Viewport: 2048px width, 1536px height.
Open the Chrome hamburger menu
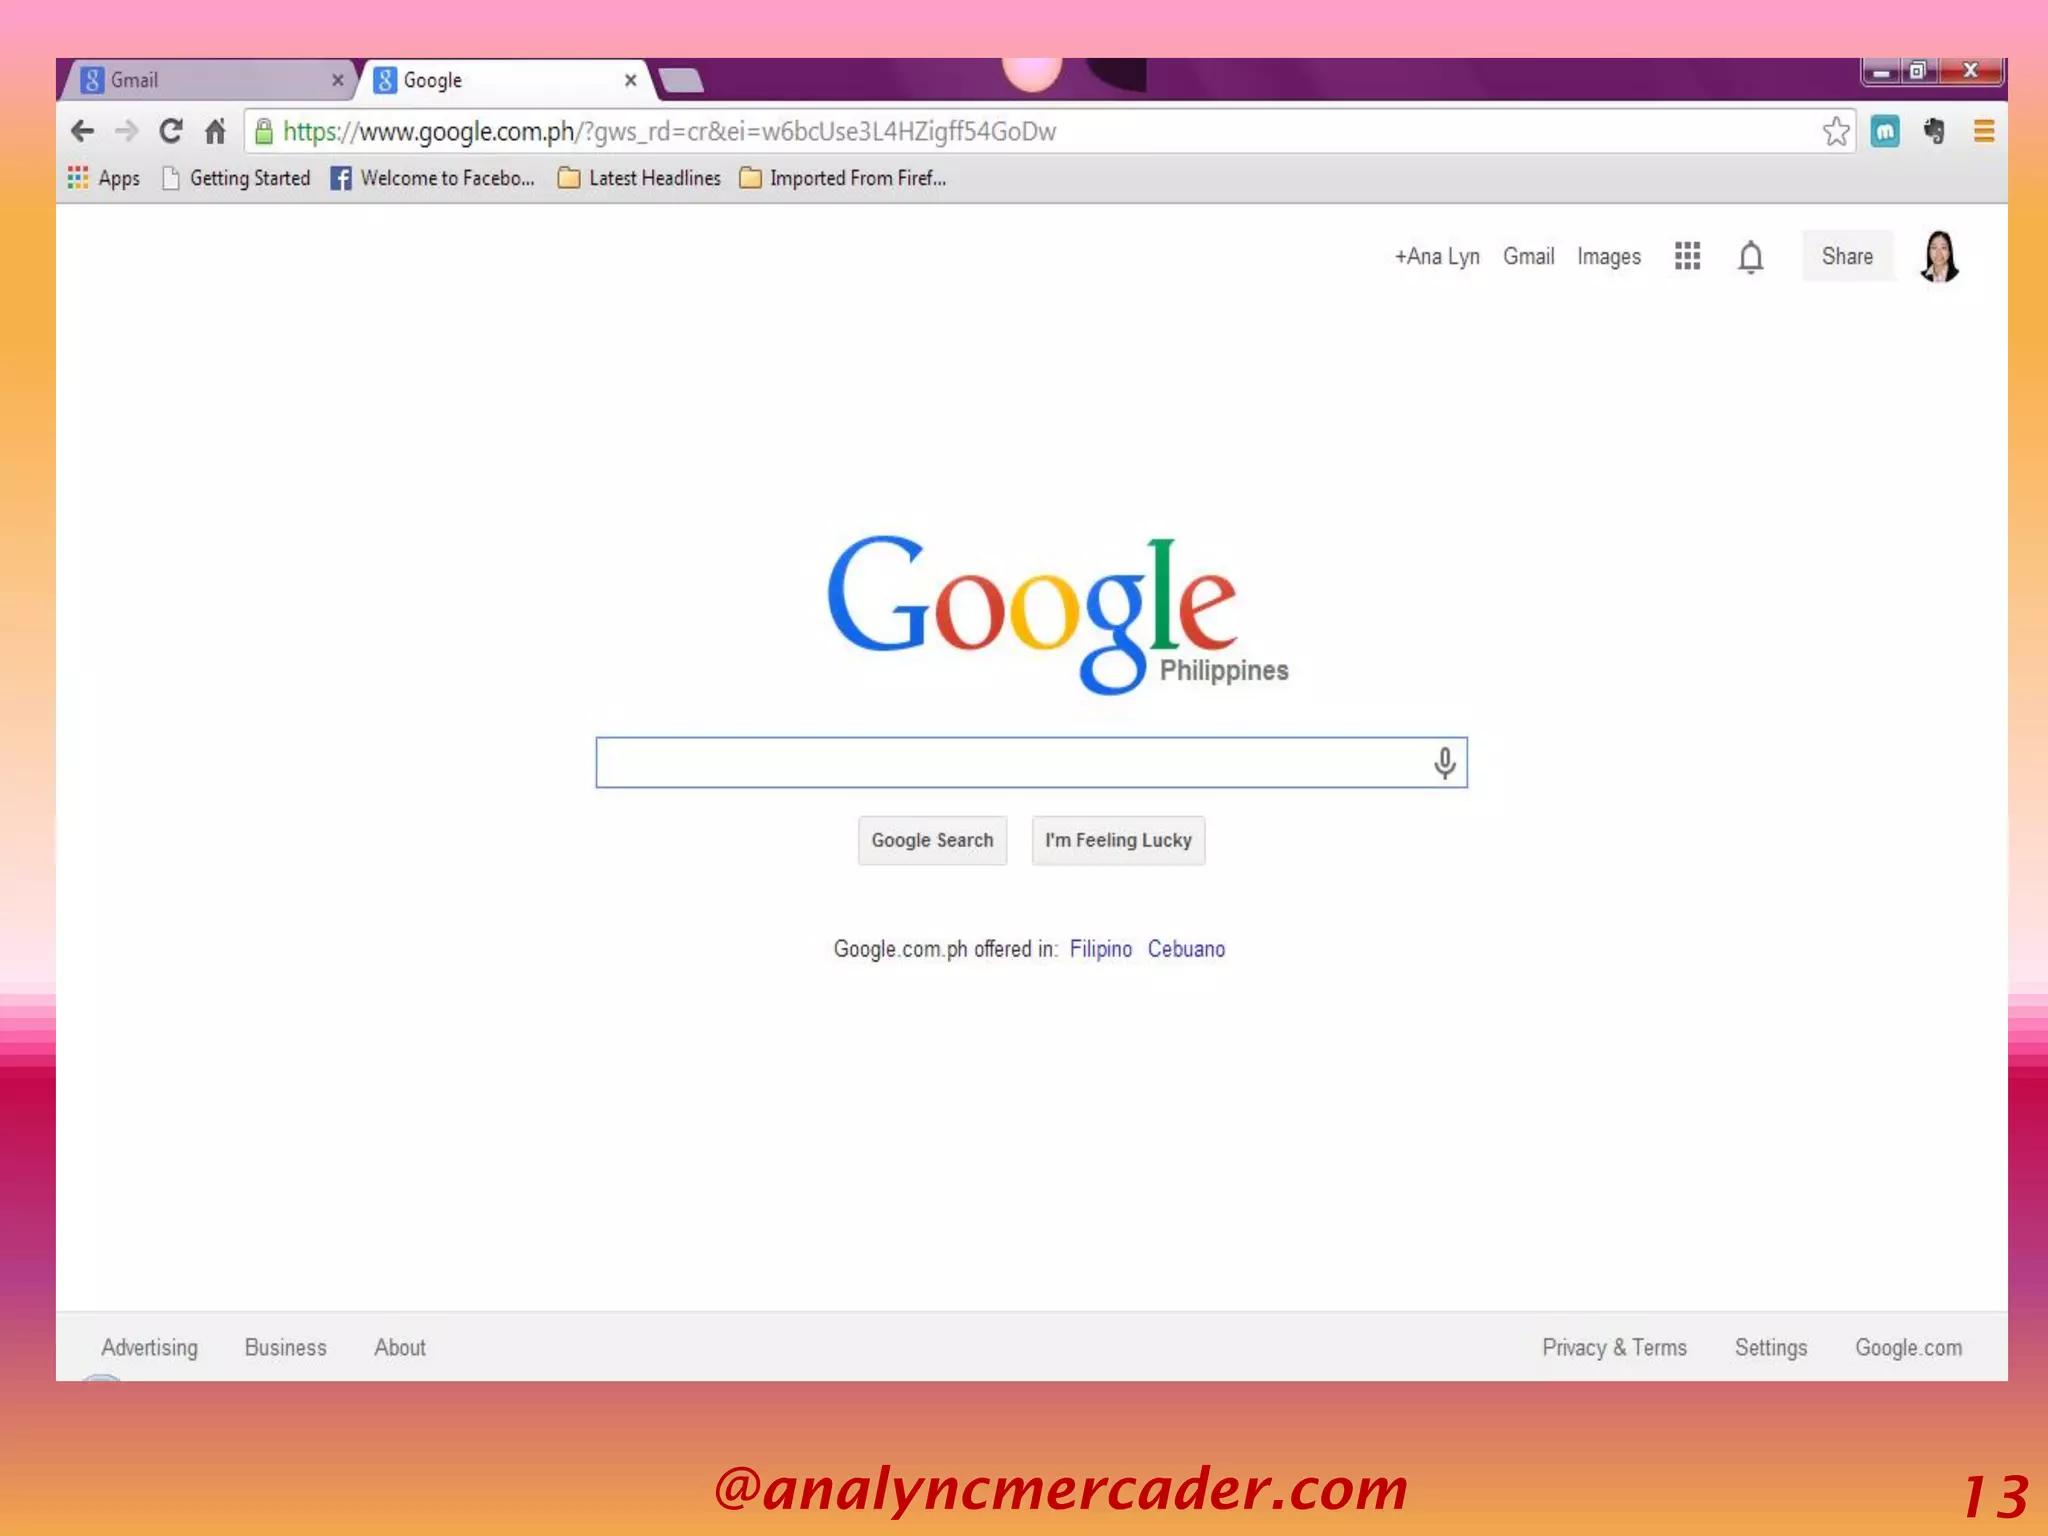point(1984,131)
